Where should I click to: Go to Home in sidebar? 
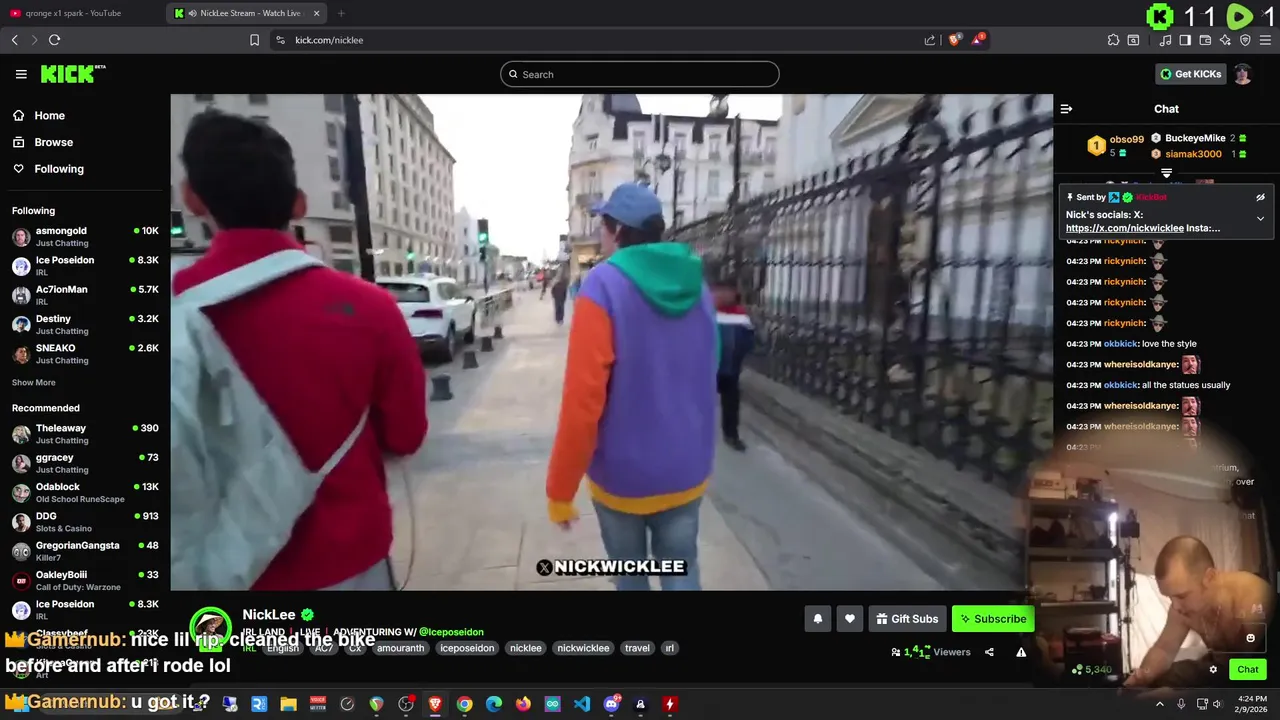pos(40,115)
